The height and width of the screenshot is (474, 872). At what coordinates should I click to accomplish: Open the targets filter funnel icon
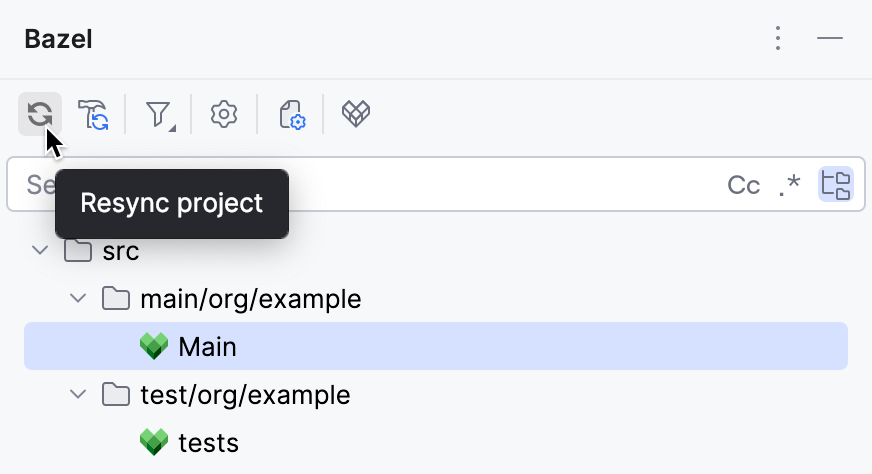pyautogui.click(x=158, y=114)
